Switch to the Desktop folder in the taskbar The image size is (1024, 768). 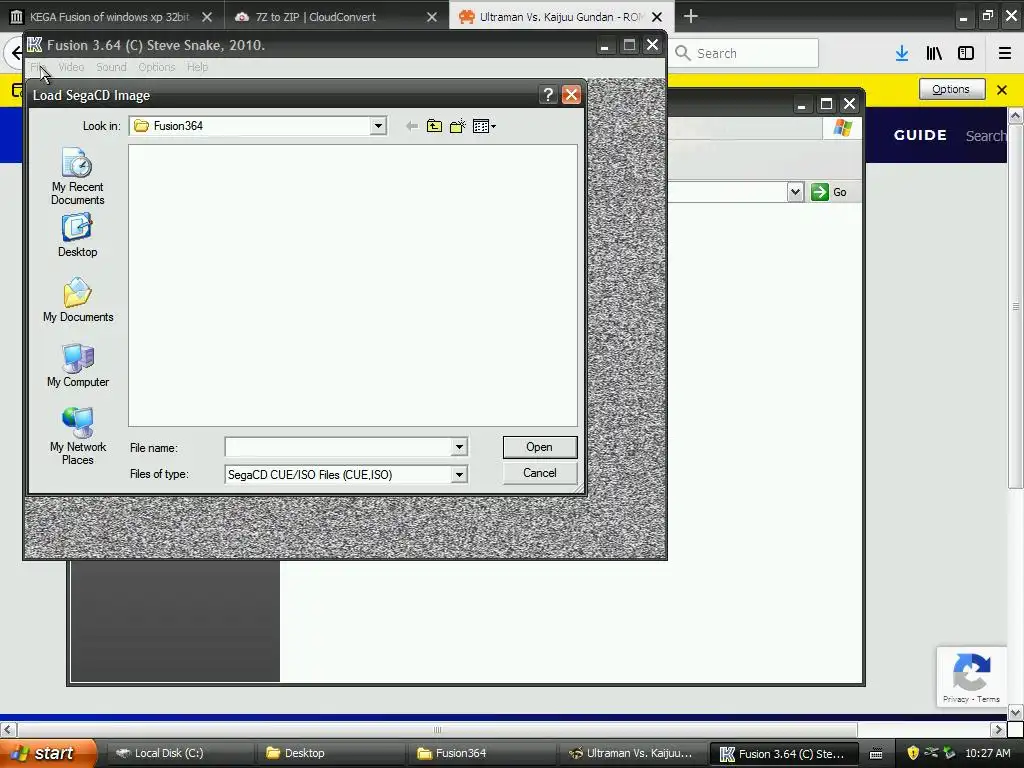click(x=330, y=754)
